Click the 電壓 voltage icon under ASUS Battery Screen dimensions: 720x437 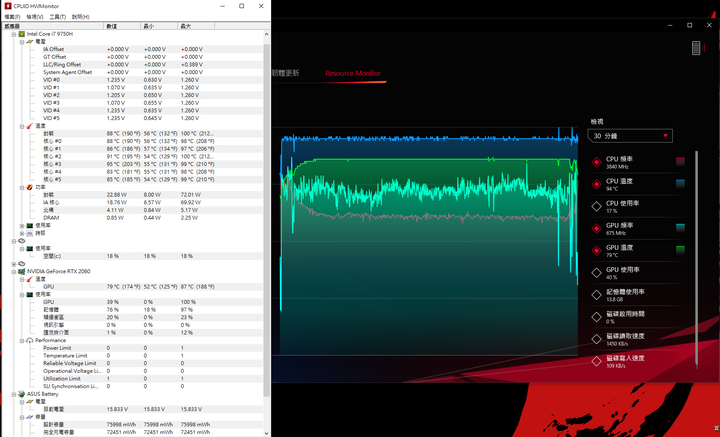pos(29,402)
